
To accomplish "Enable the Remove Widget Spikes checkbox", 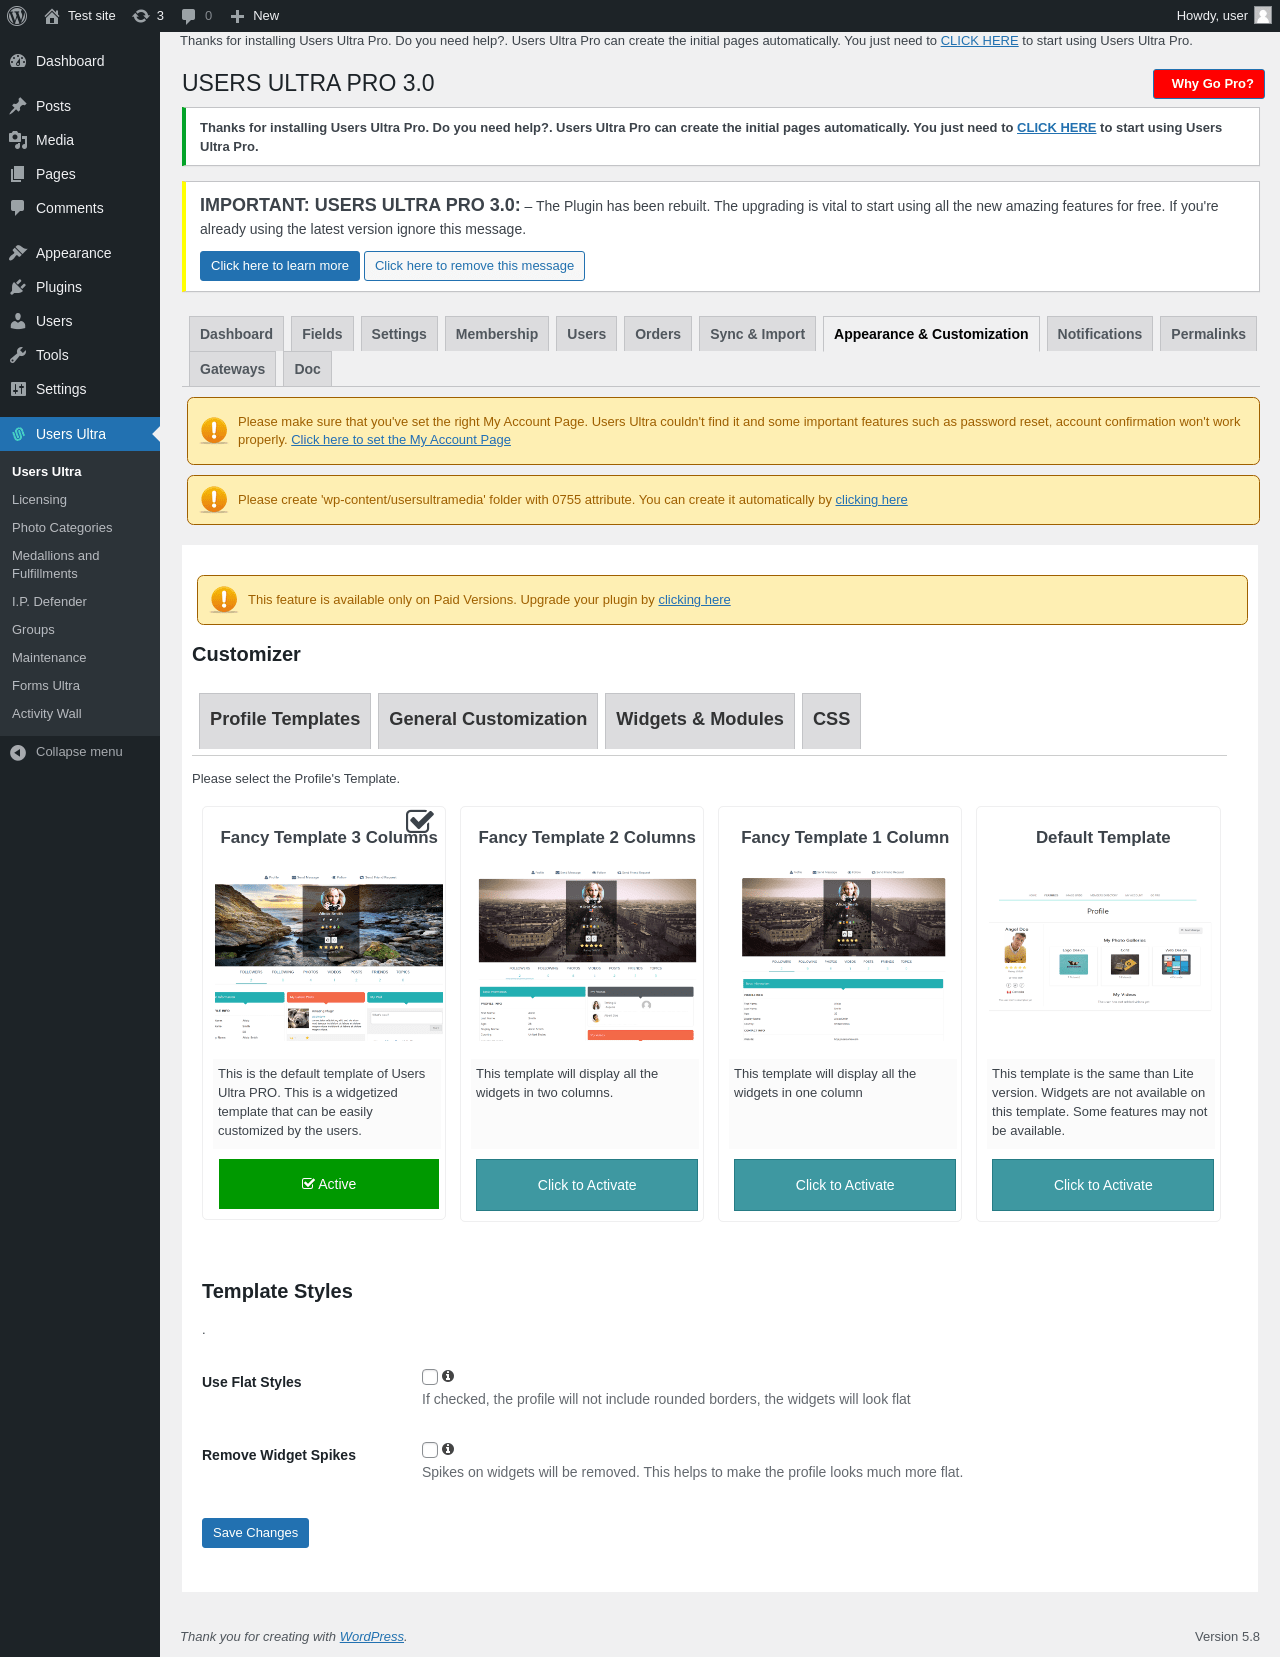I will click(430, 1450).
